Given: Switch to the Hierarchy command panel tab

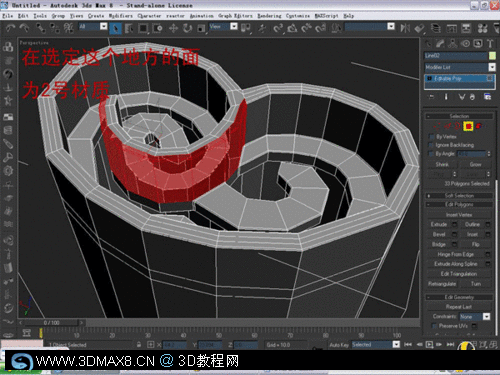Looking at the screenshot, I should pos(453,44).
